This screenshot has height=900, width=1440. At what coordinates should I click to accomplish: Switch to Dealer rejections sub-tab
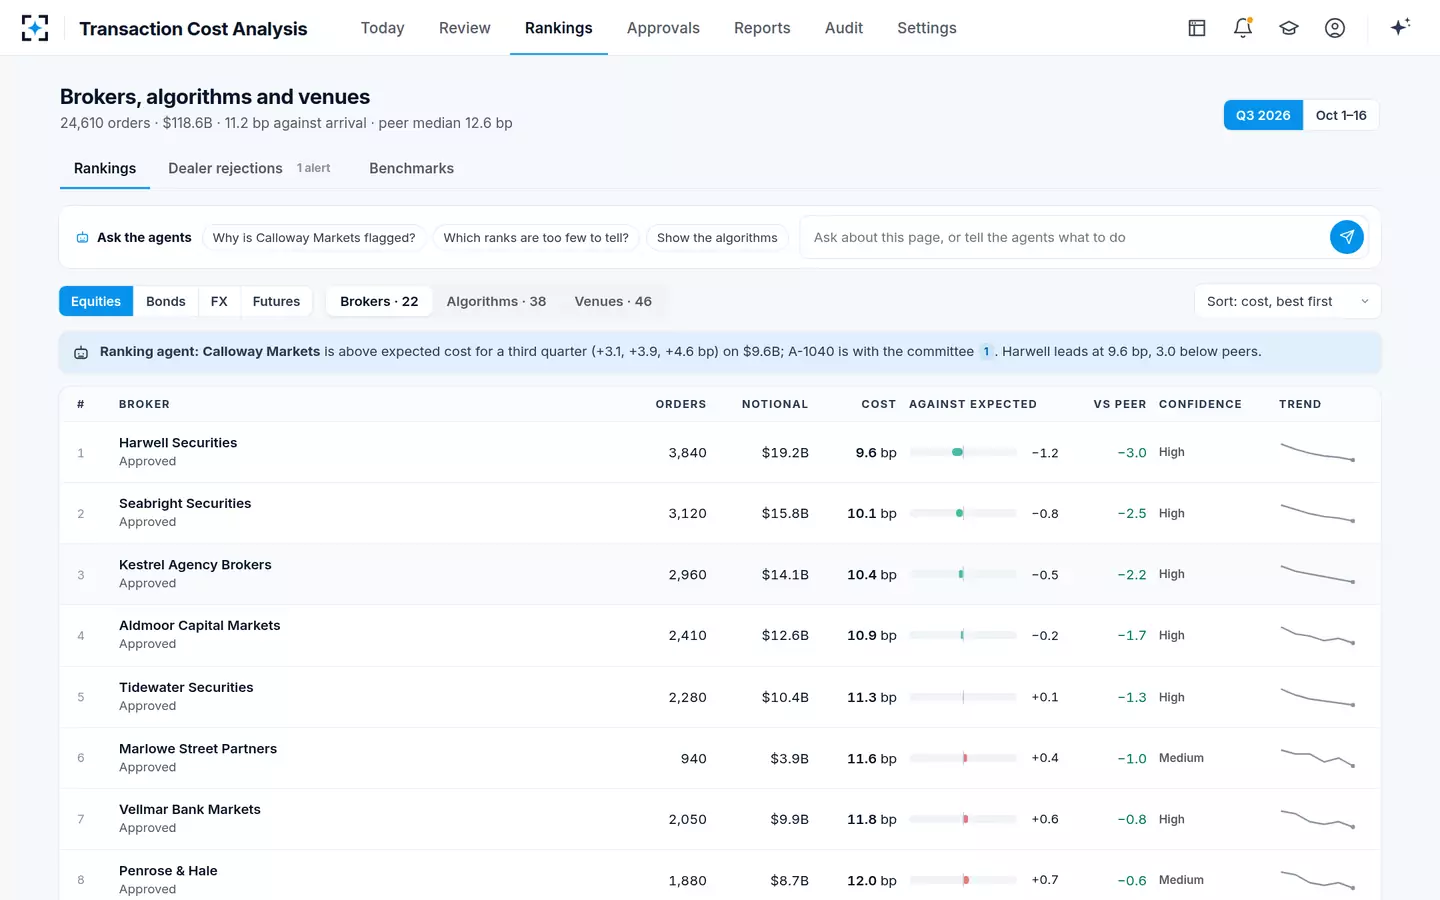click(249, 168)
